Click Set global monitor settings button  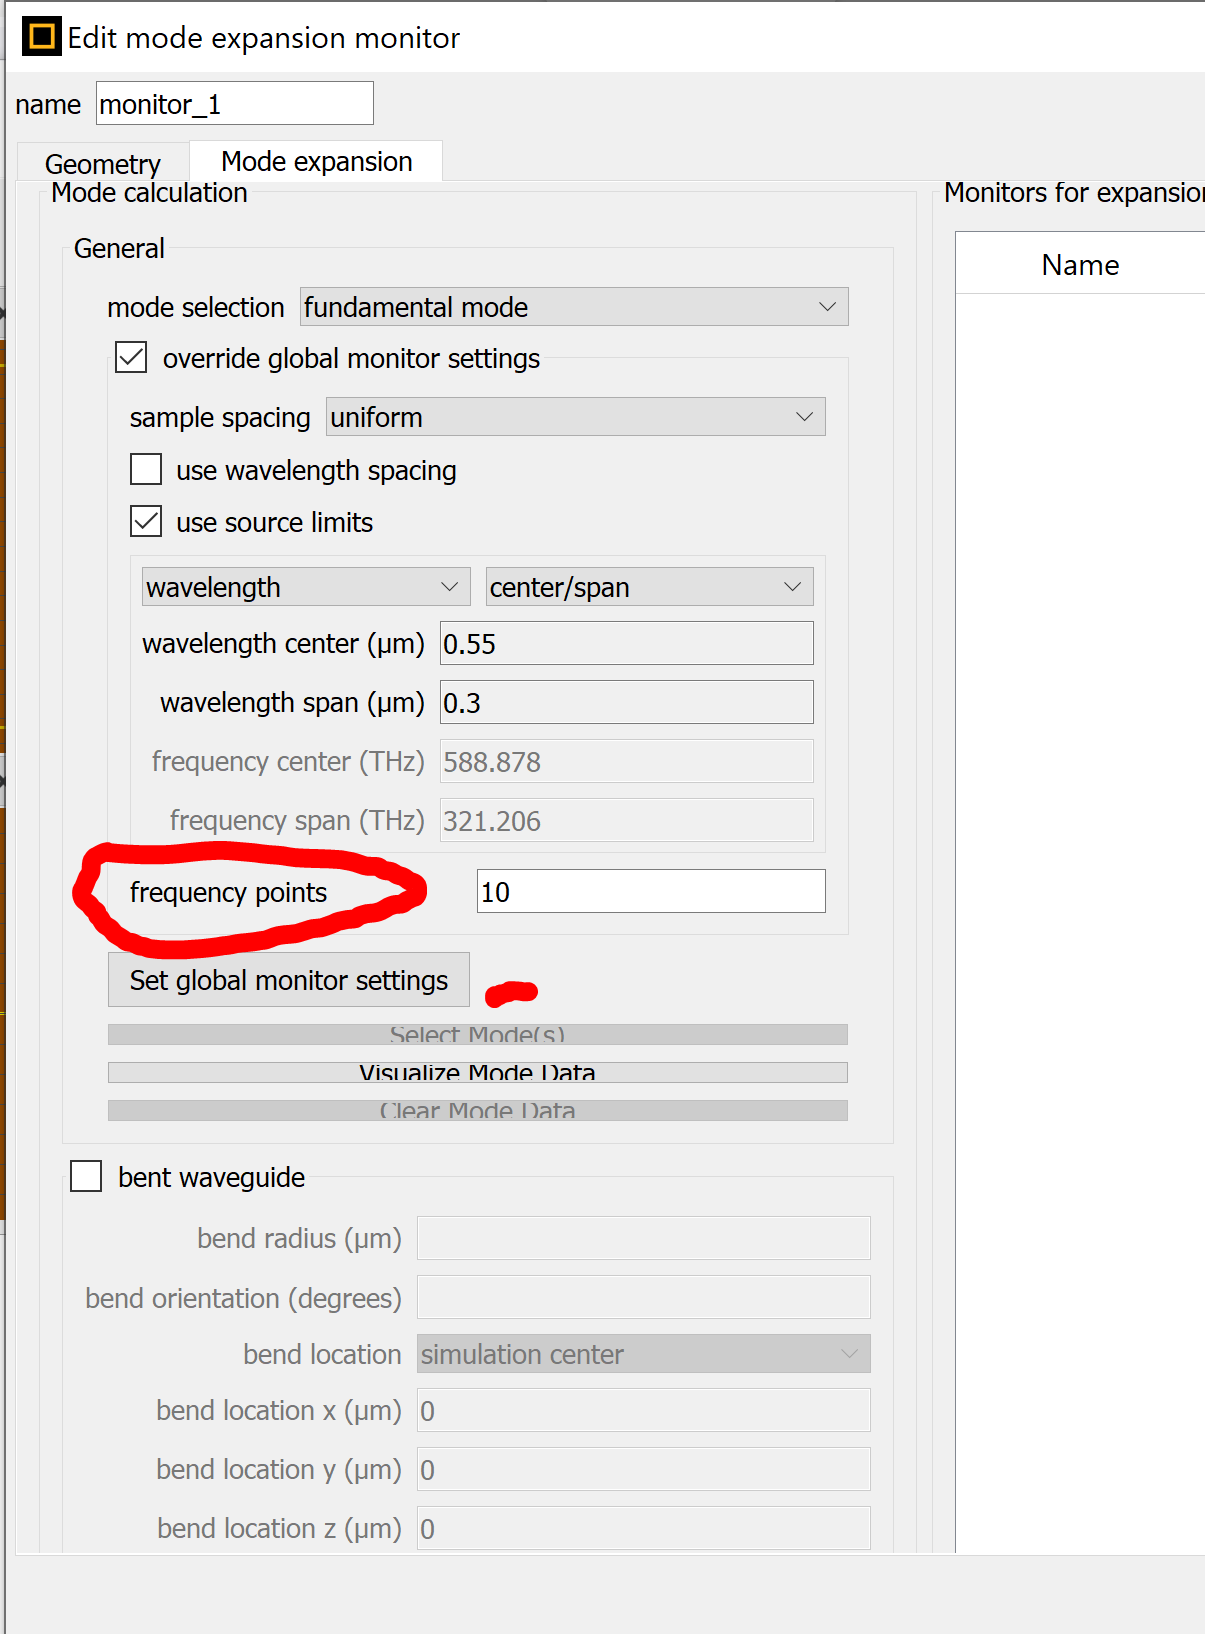pyautogui.click(x=289, y=980)
